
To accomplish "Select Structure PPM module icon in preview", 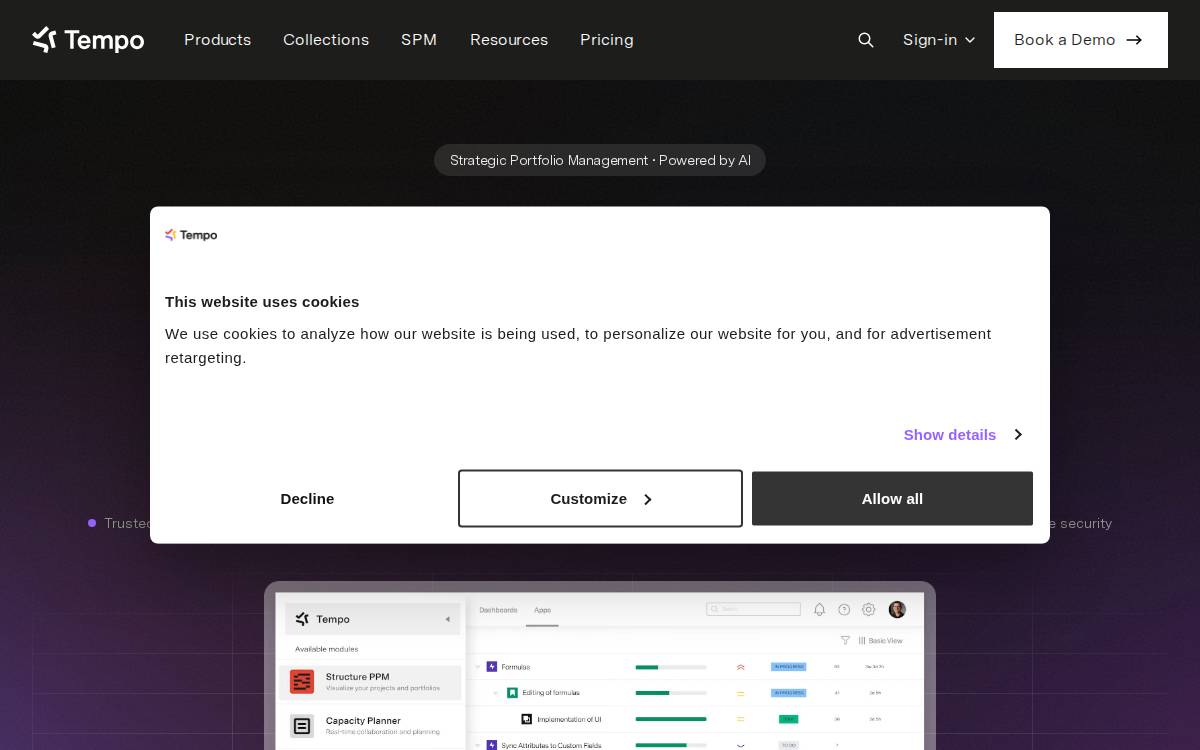I will (302, 682).
